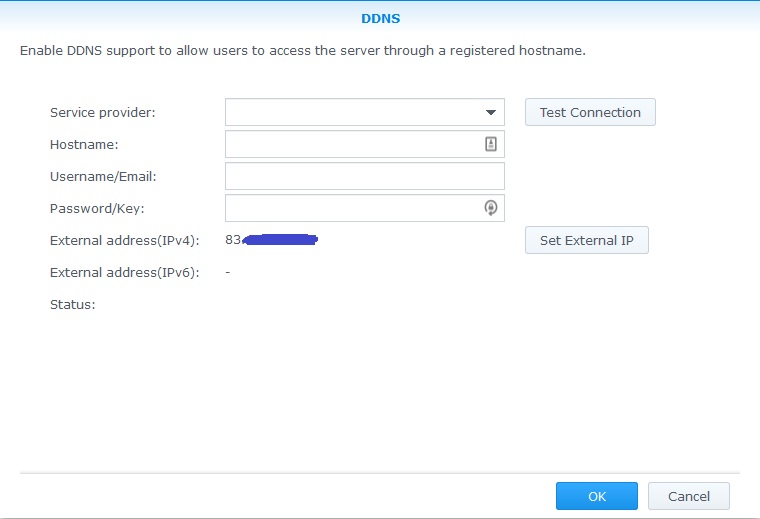Cancel the DDNS dialog
The height and width of the screenshot is (519, 760).
688,496
